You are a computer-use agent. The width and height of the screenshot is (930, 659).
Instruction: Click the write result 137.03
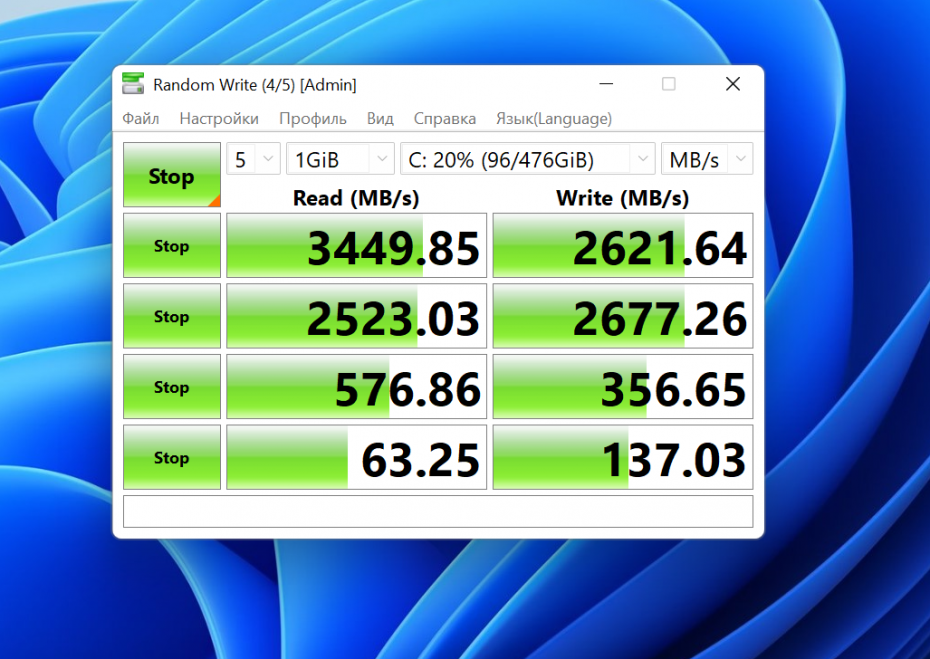coord(623,457)
